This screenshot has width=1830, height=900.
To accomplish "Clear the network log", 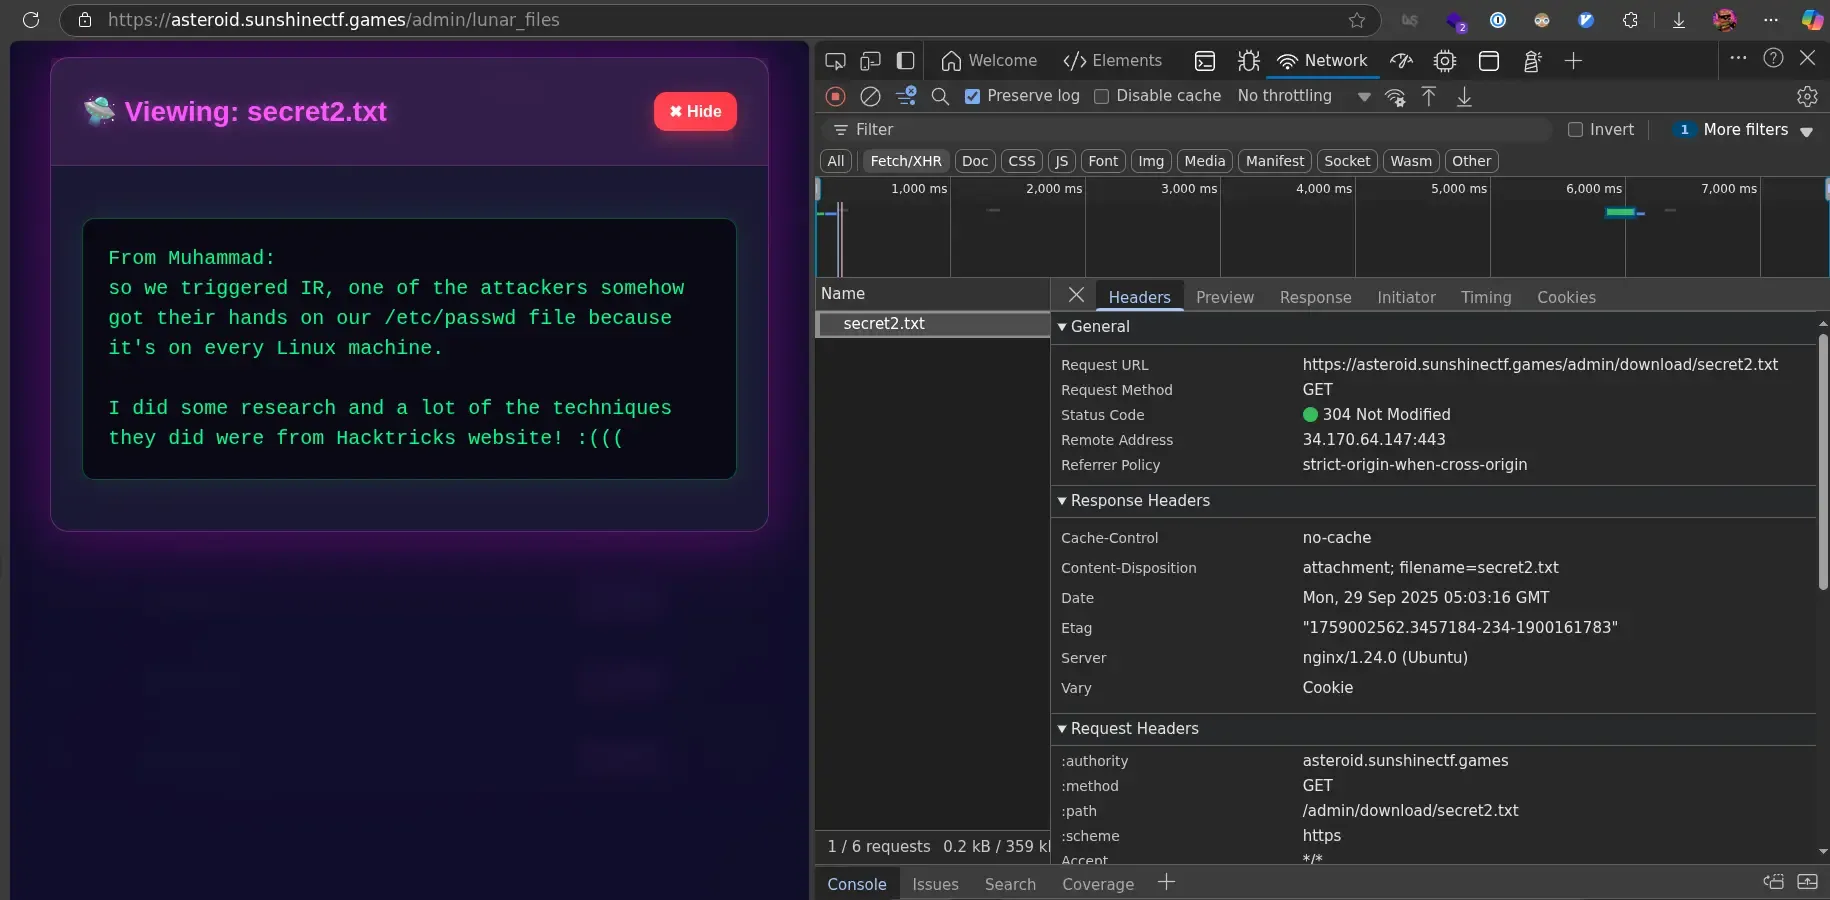I will [x=871, y=96].
